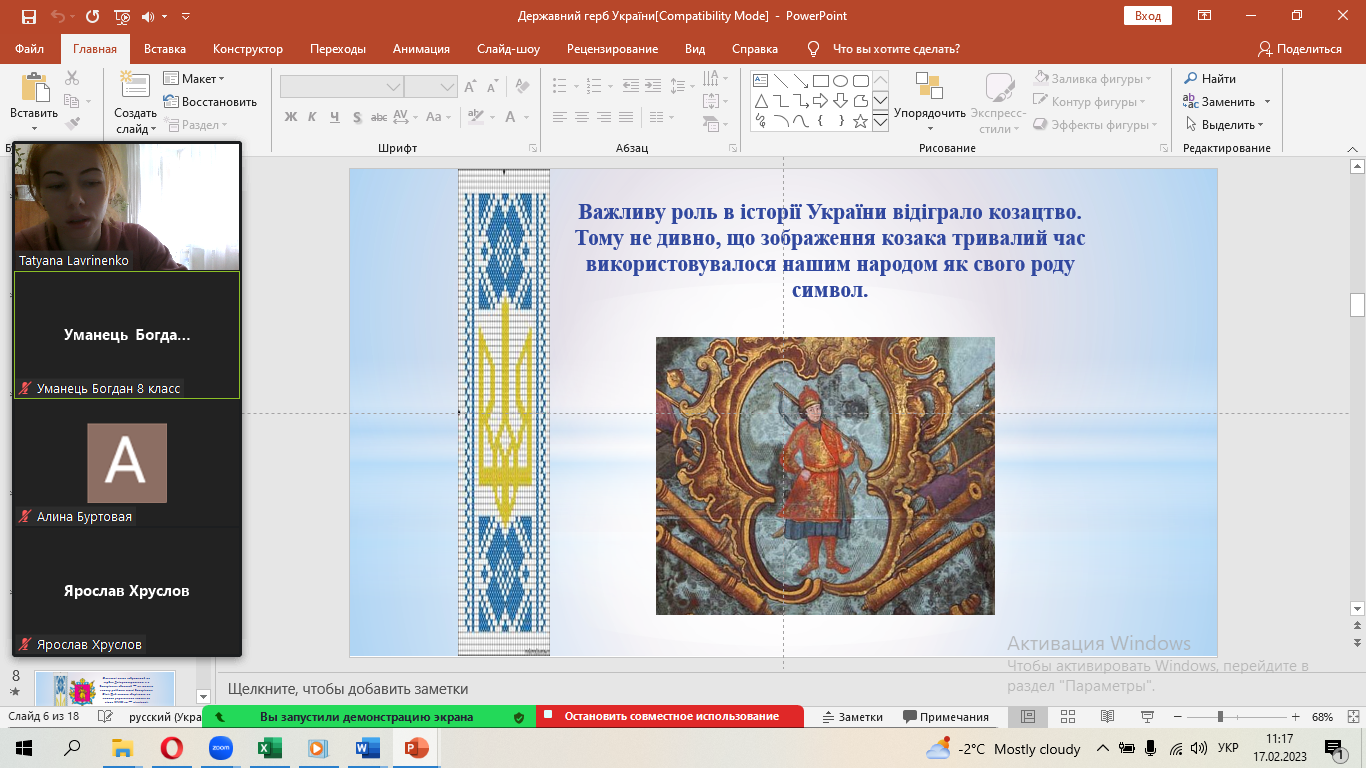The height and width of the screenshot is (768, 1366).
Task: Switch to the Insert (Вставка) tab
Action: click(x=165, y=49)
